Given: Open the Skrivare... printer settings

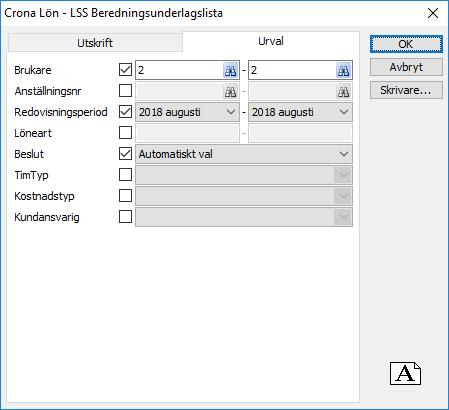Looking at the screenshot, I should (406, 90).
